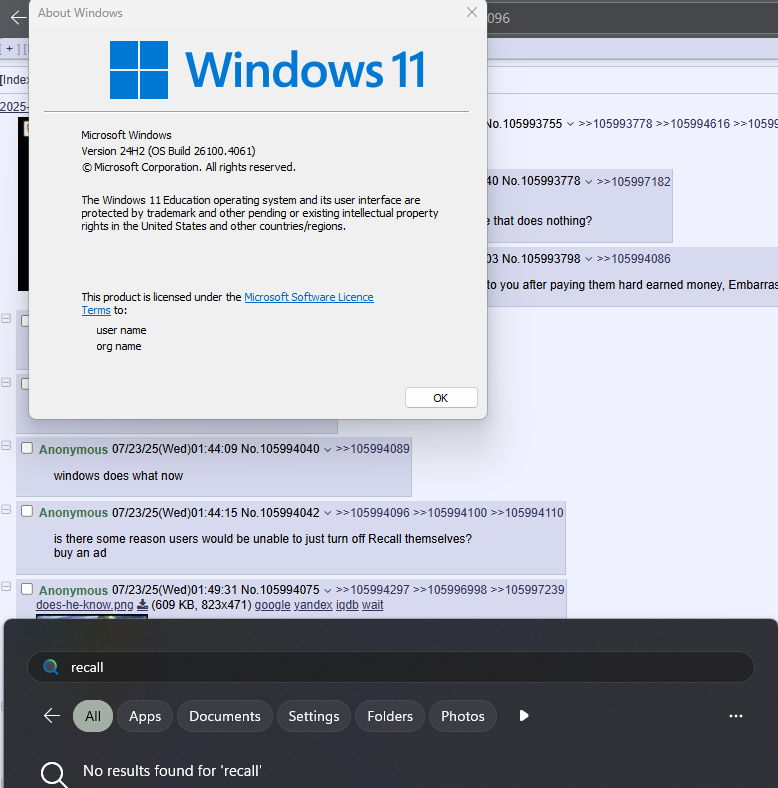
Task: Click post number No.105993798
Action: coord(541,259)
